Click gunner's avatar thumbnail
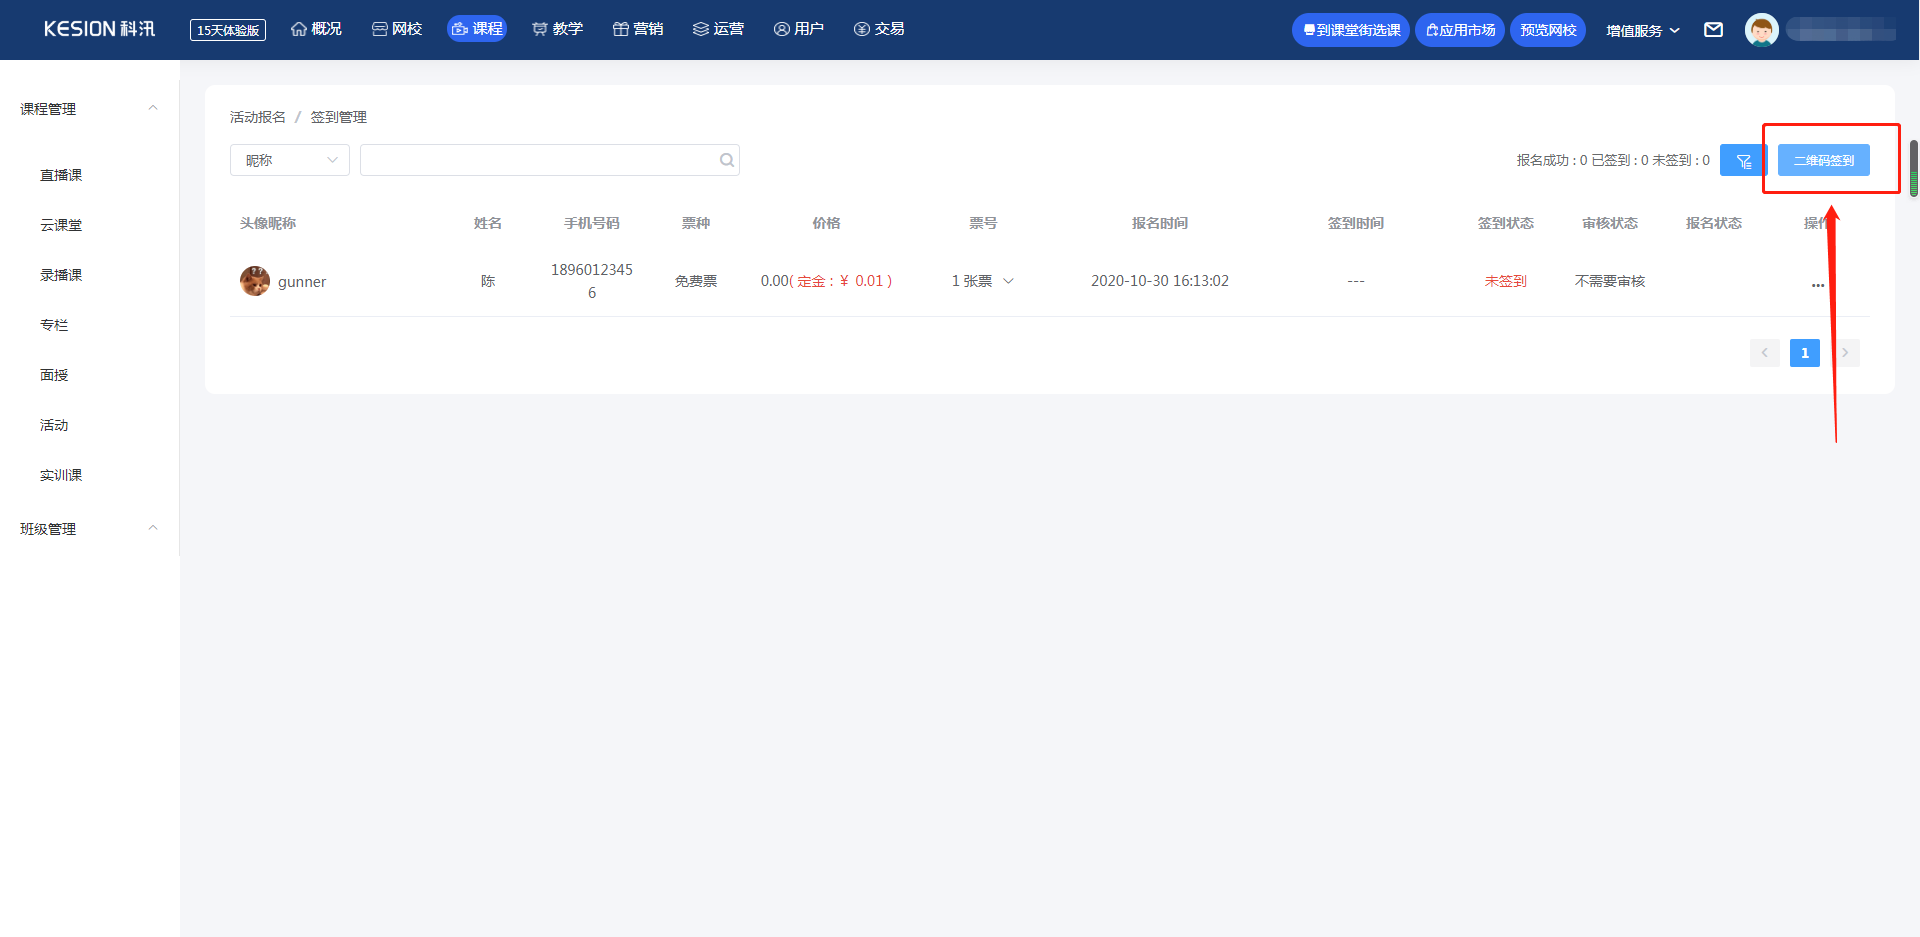1920x937 pixels. click(x=255, y=281)
